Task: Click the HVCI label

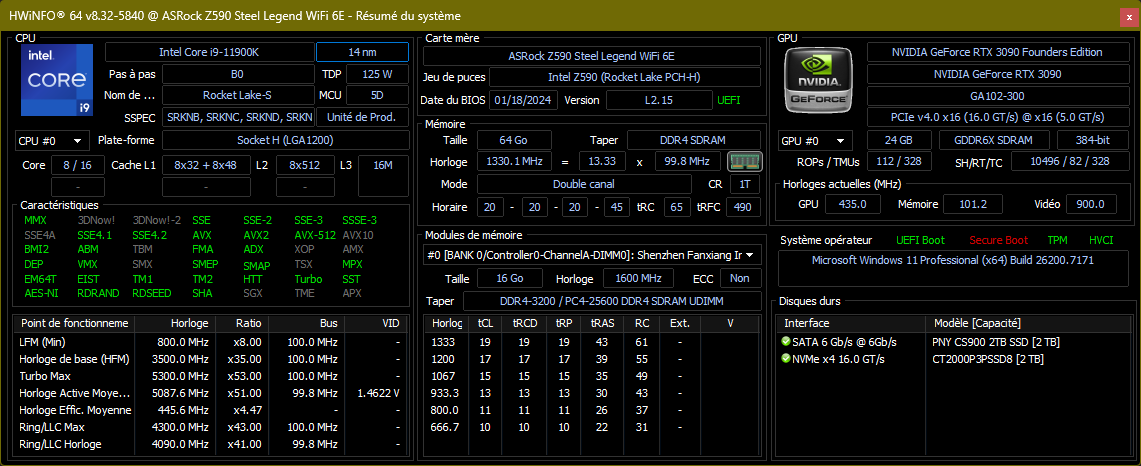Action: [x=1101, y=240]
